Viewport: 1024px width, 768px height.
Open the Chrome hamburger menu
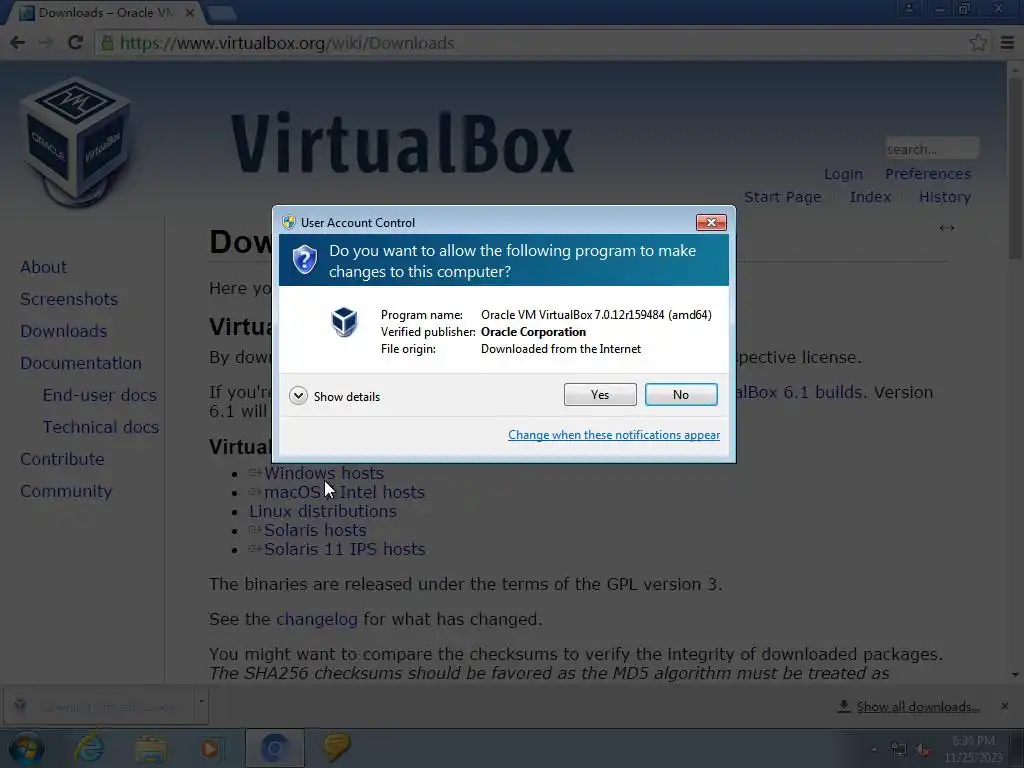1007,43
